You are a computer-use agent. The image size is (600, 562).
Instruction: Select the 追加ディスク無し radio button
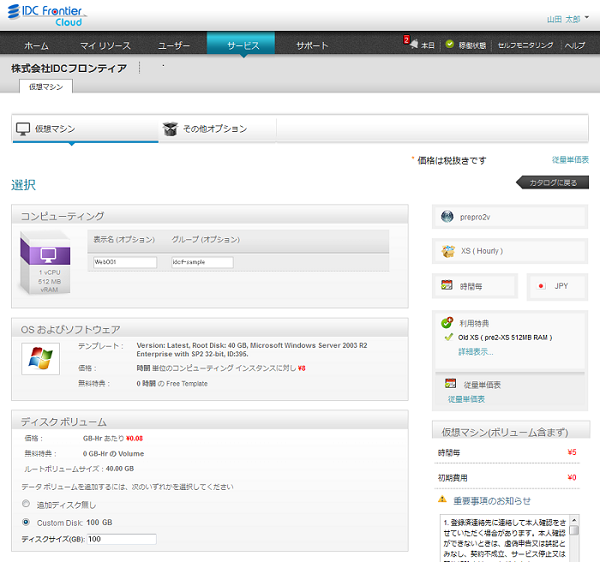pyautogui.click(x=26, y=503)
